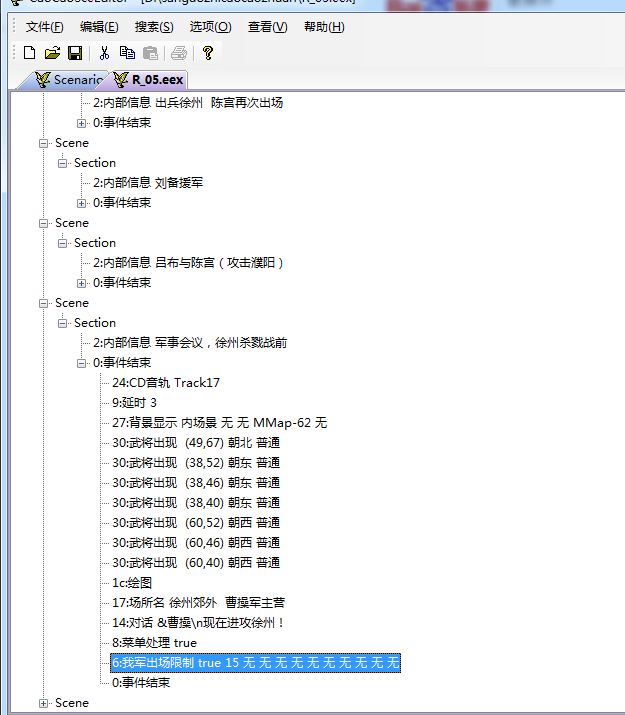
Task: Expand 0:事件结束 under 刘备援军
Action: [81, 203]
